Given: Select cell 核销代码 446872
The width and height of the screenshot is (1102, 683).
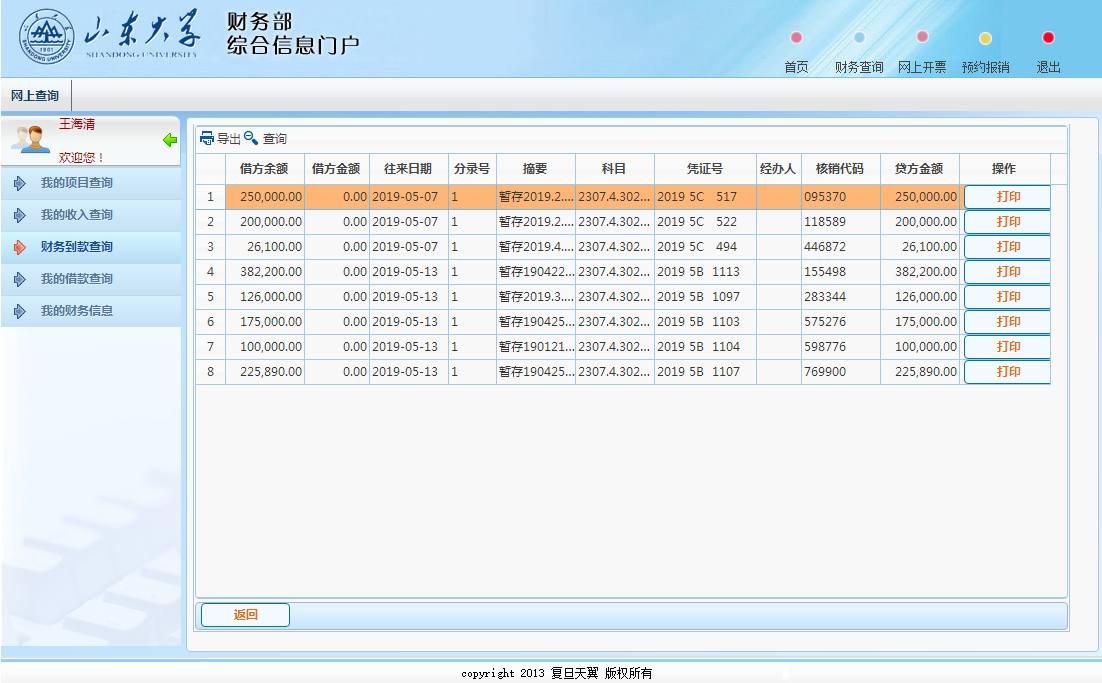Looking at the screenshot, I should tap(840, 247).
